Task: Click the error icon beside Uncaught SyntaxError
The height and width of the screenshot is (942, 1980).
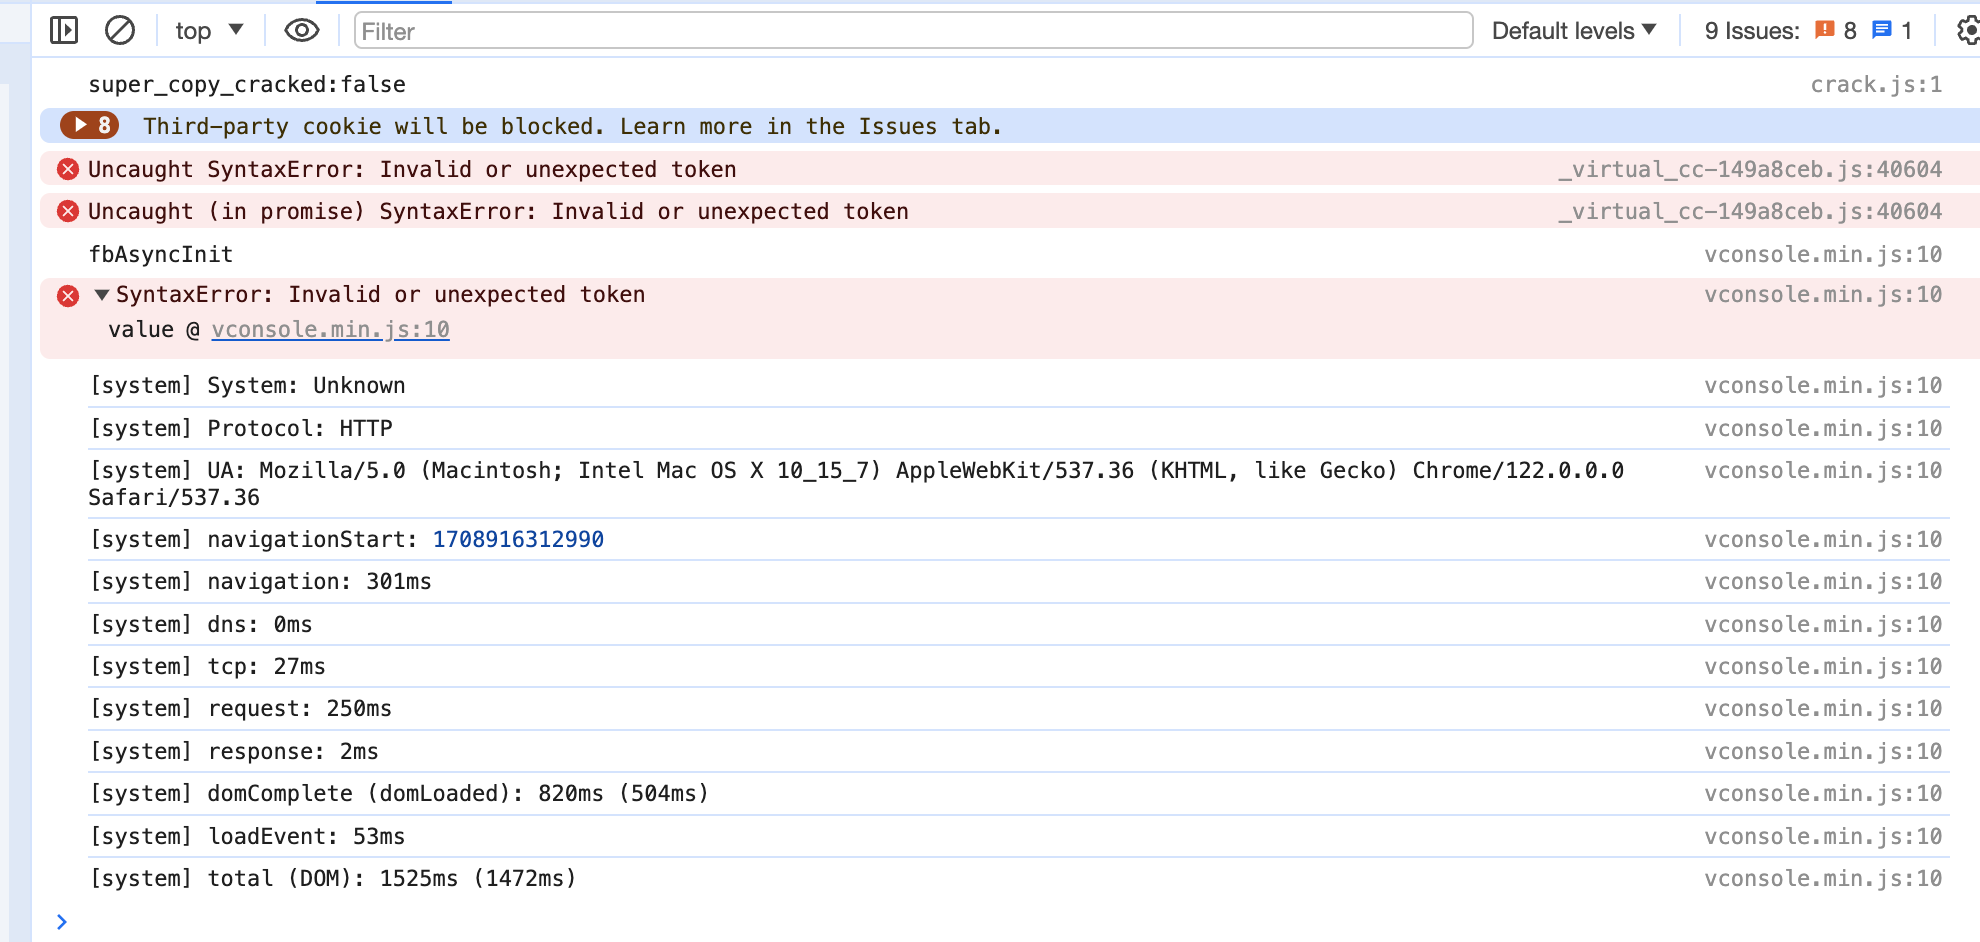Action: point(68,169)
